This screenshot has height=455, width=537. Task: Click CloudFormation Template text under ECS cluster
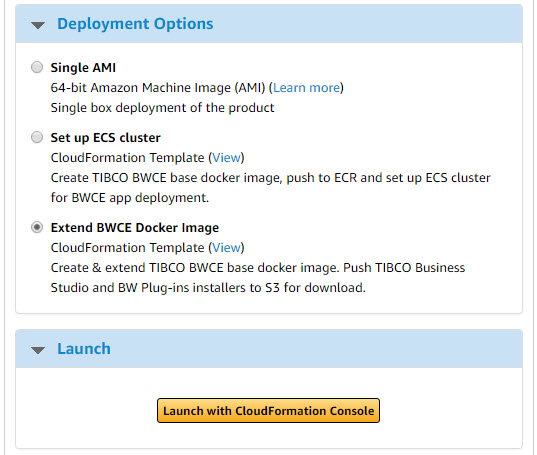(127, 157)
